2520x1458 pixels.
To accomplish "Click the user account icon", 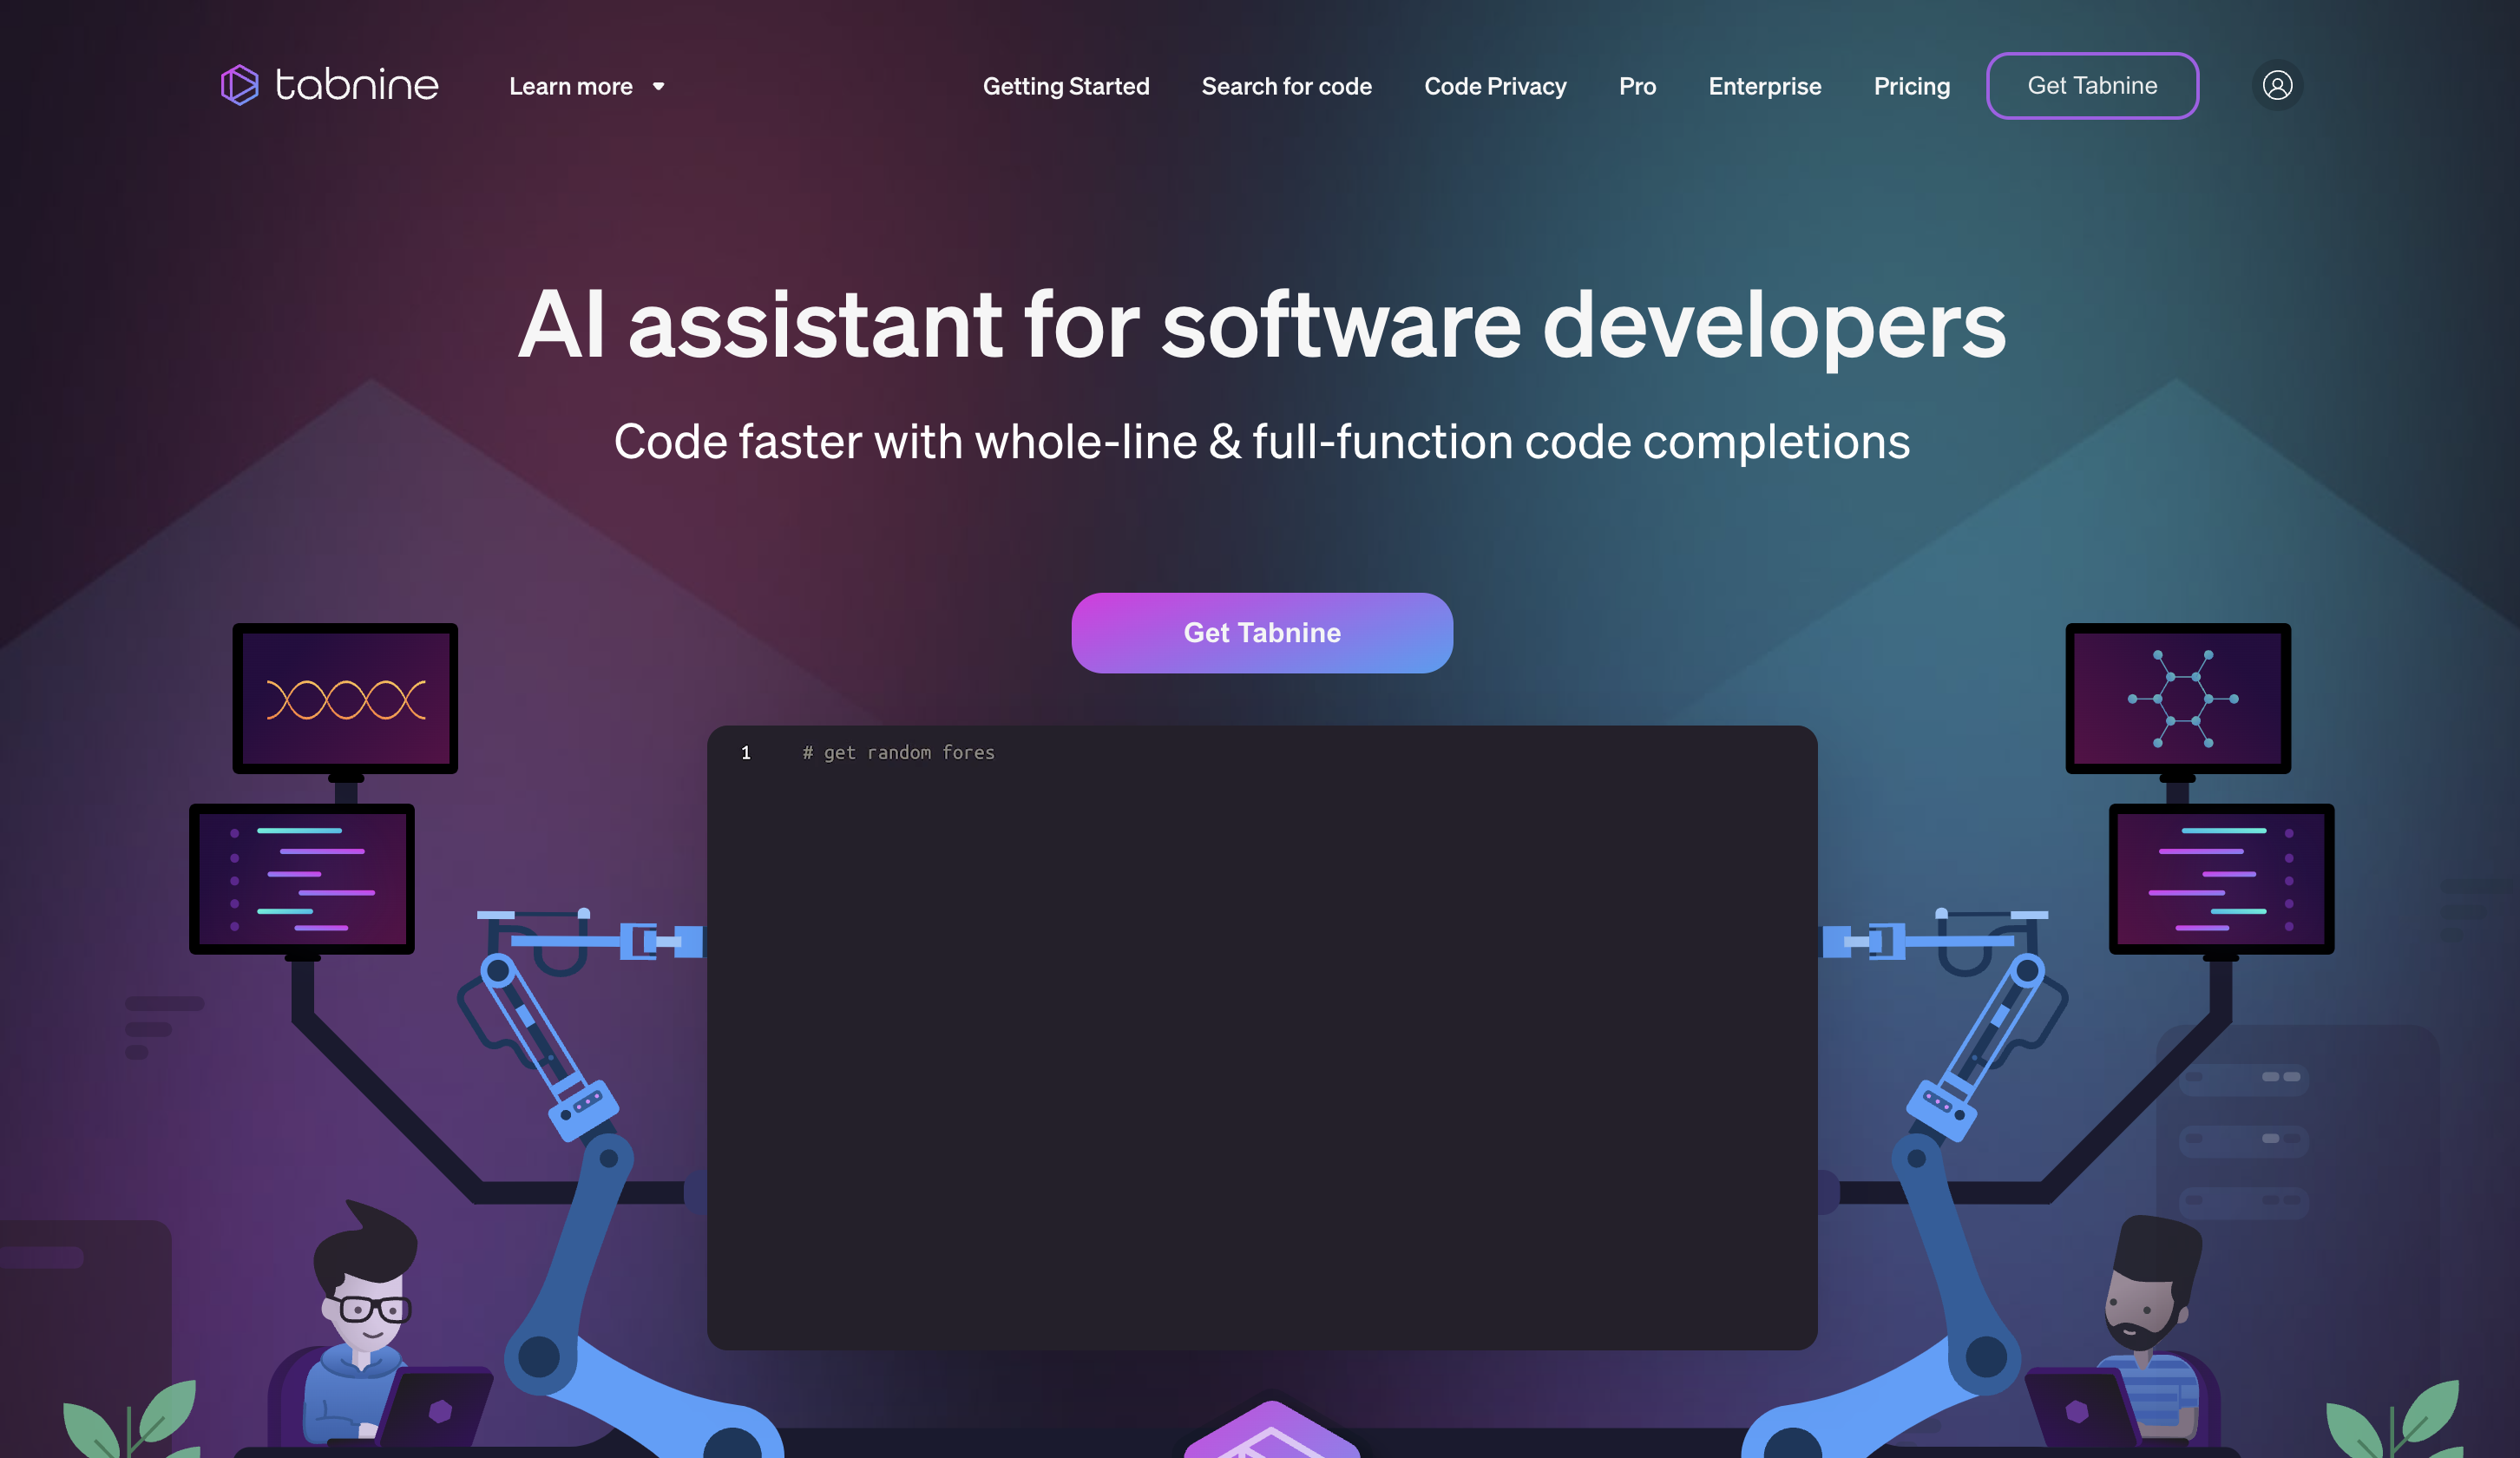I will (2277, 83).
